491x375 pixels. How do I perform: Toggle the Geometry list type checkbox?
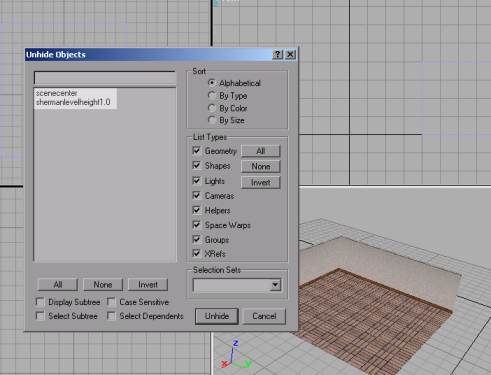[x=197, y=151]
